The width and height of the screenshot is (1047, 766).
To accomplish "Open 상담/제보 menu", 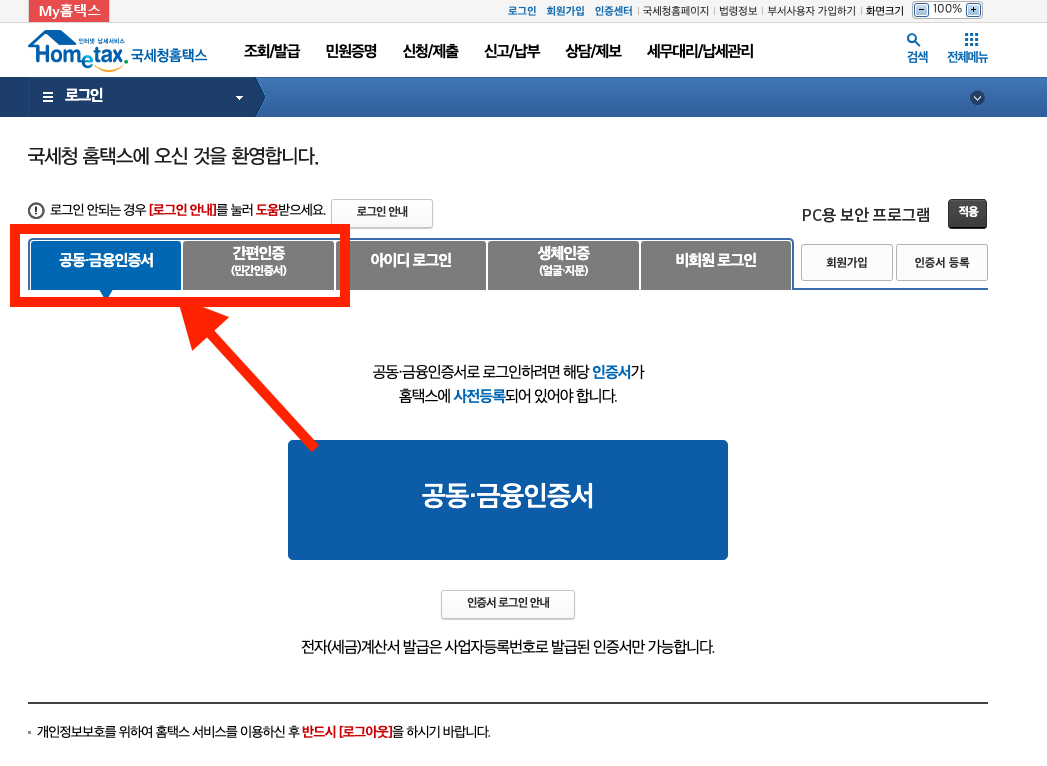I will pyautogui.click(x=593, y=51).
